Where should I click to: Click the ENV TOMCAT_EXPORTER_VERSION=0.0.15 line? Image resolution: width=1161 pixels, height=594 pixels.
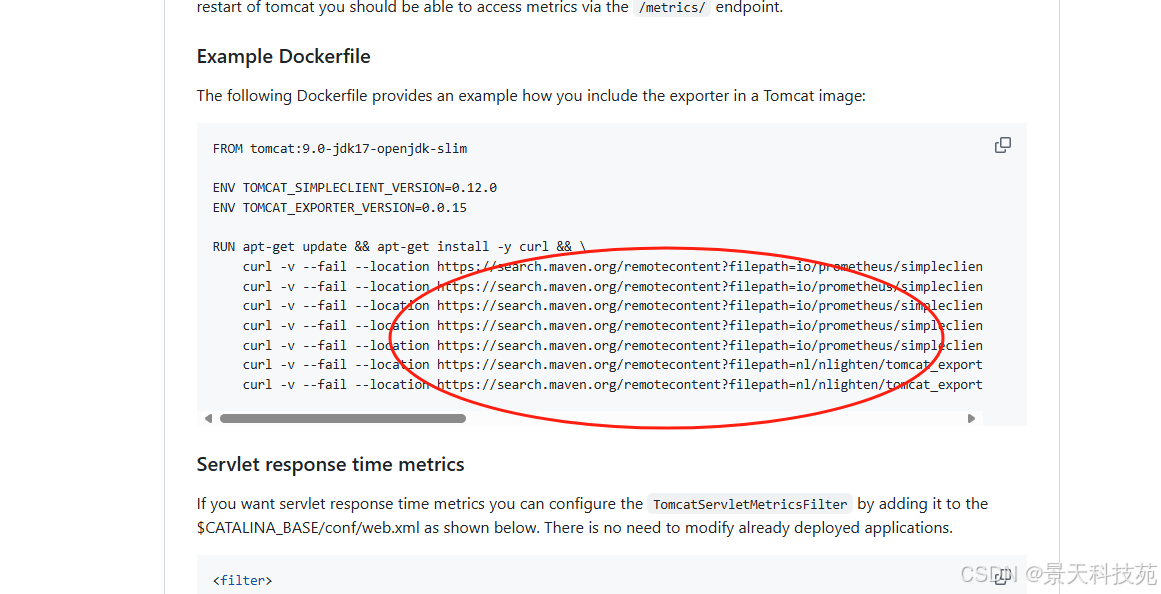click(339, 208)
